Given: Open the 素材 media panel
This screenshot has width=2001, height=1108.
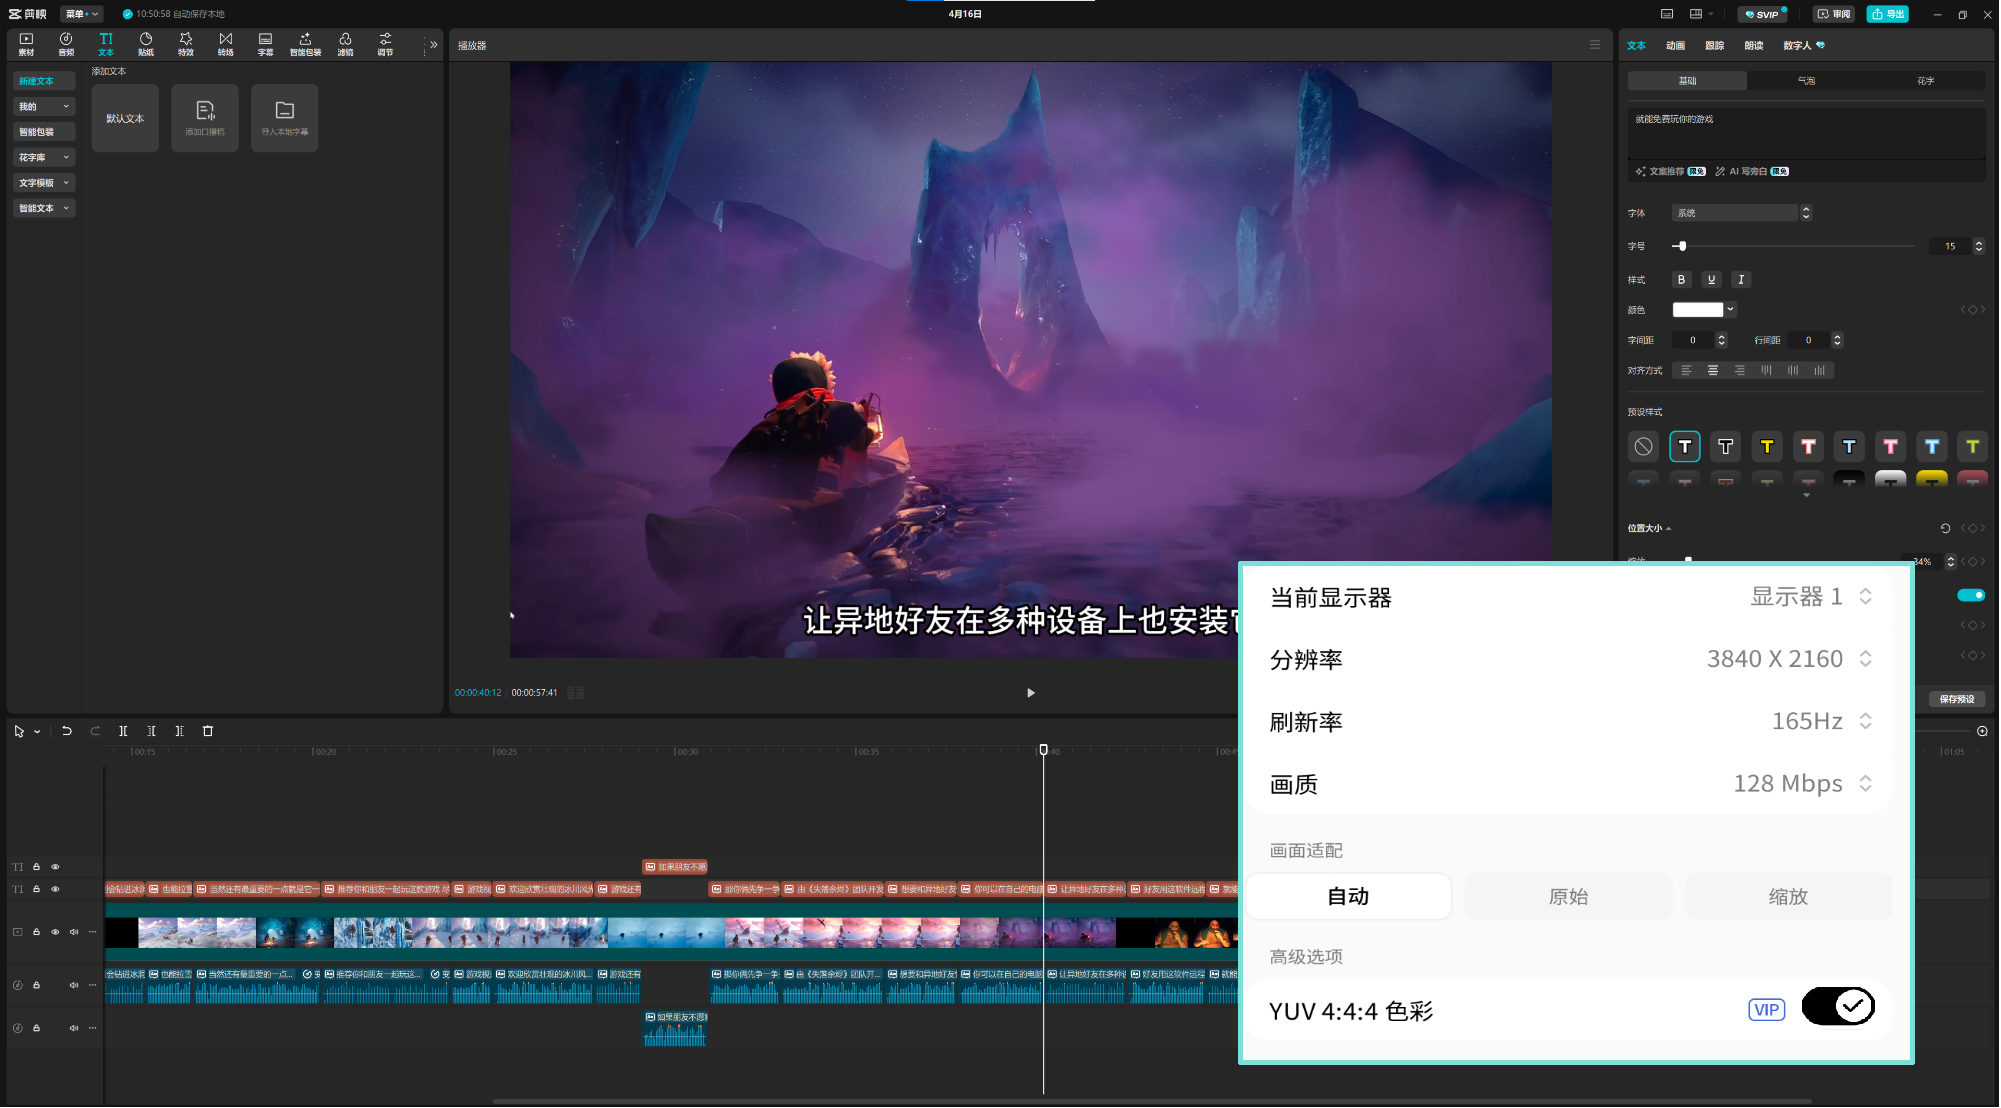Looking at the screenshot, I should [26, 44].
